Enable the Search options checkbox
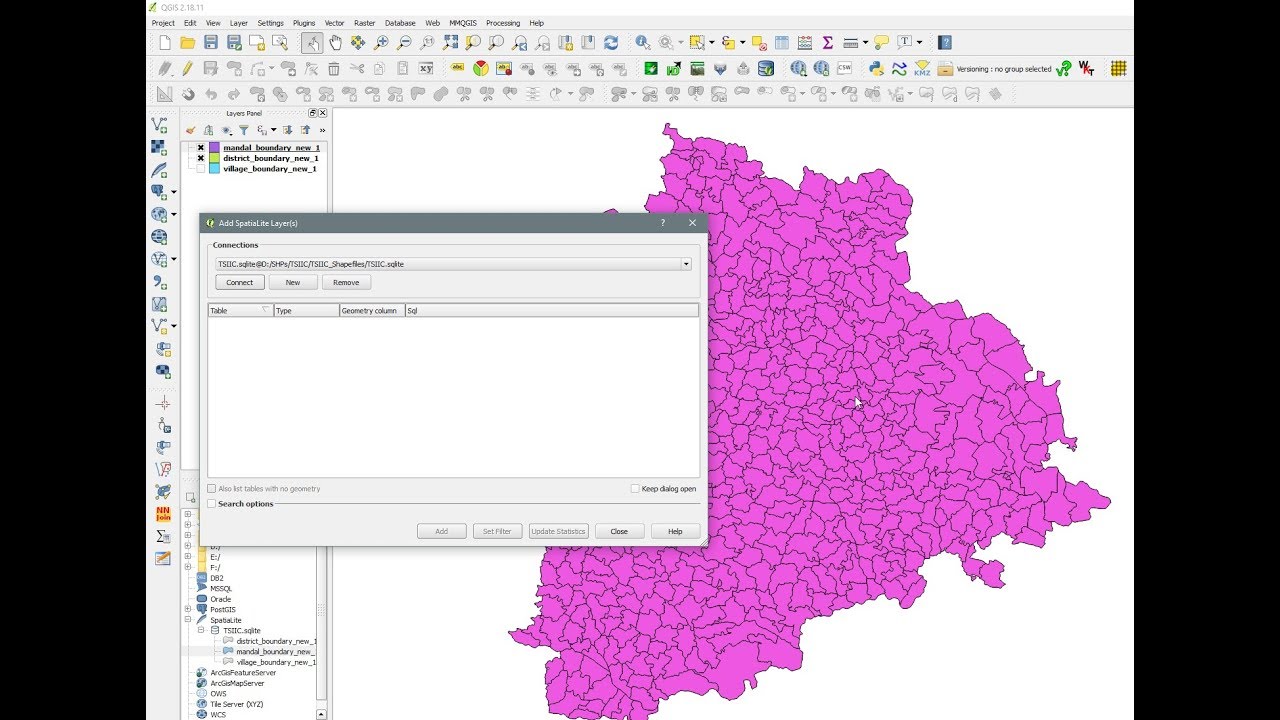The image size is (1280, 720). coord(211,504)
